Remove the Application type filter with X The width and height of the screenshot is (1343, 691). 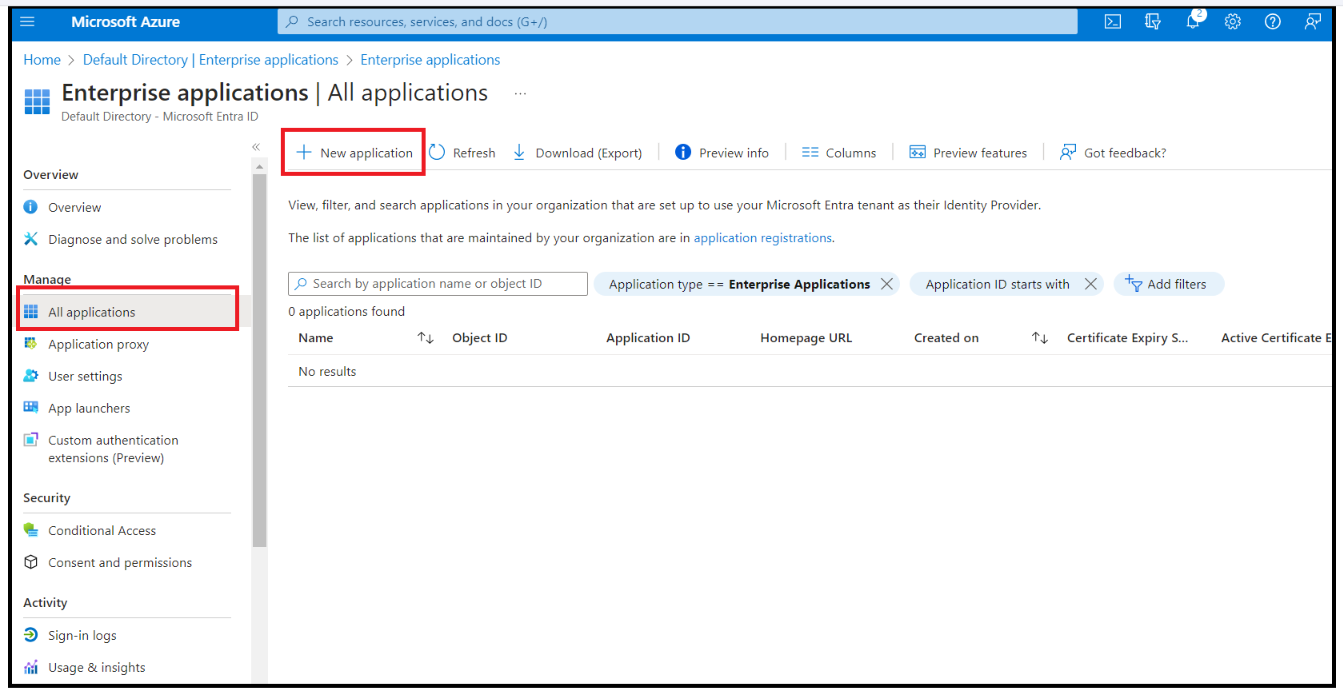pyautogui.click(x=887, y=284)
